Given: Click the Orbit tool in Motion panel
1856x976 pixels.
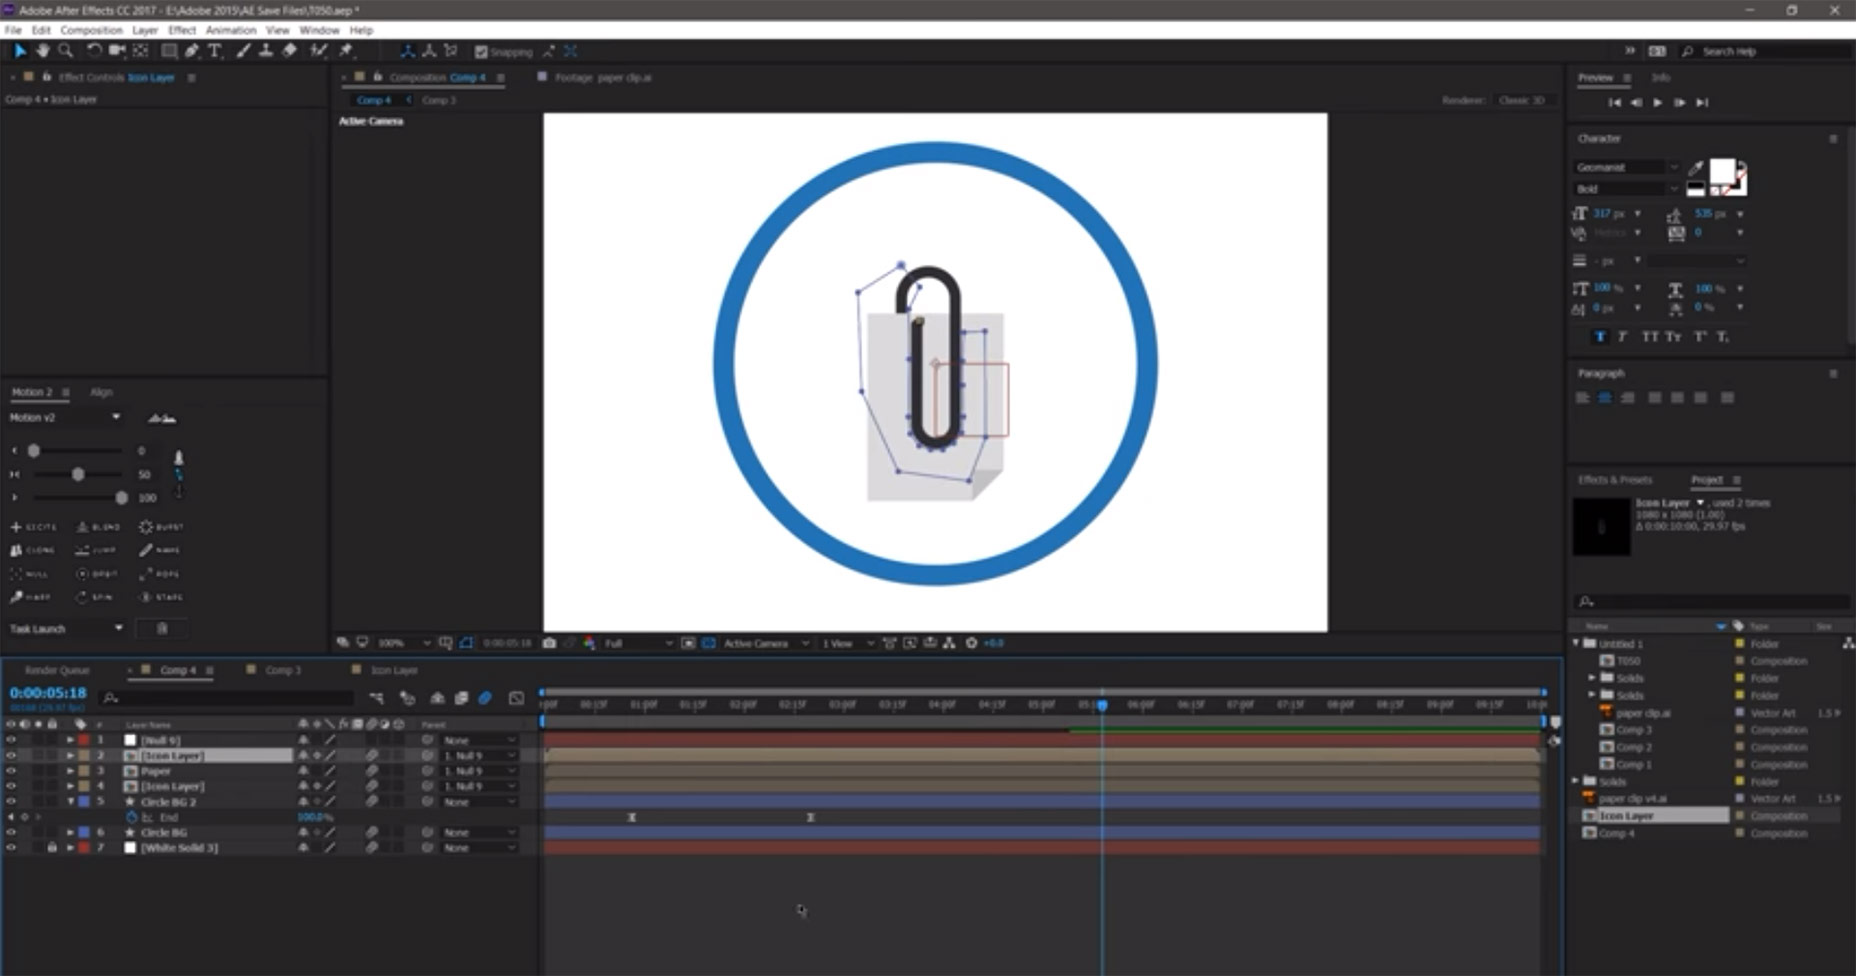Looking at the screenshot, I should click(97, 574).
